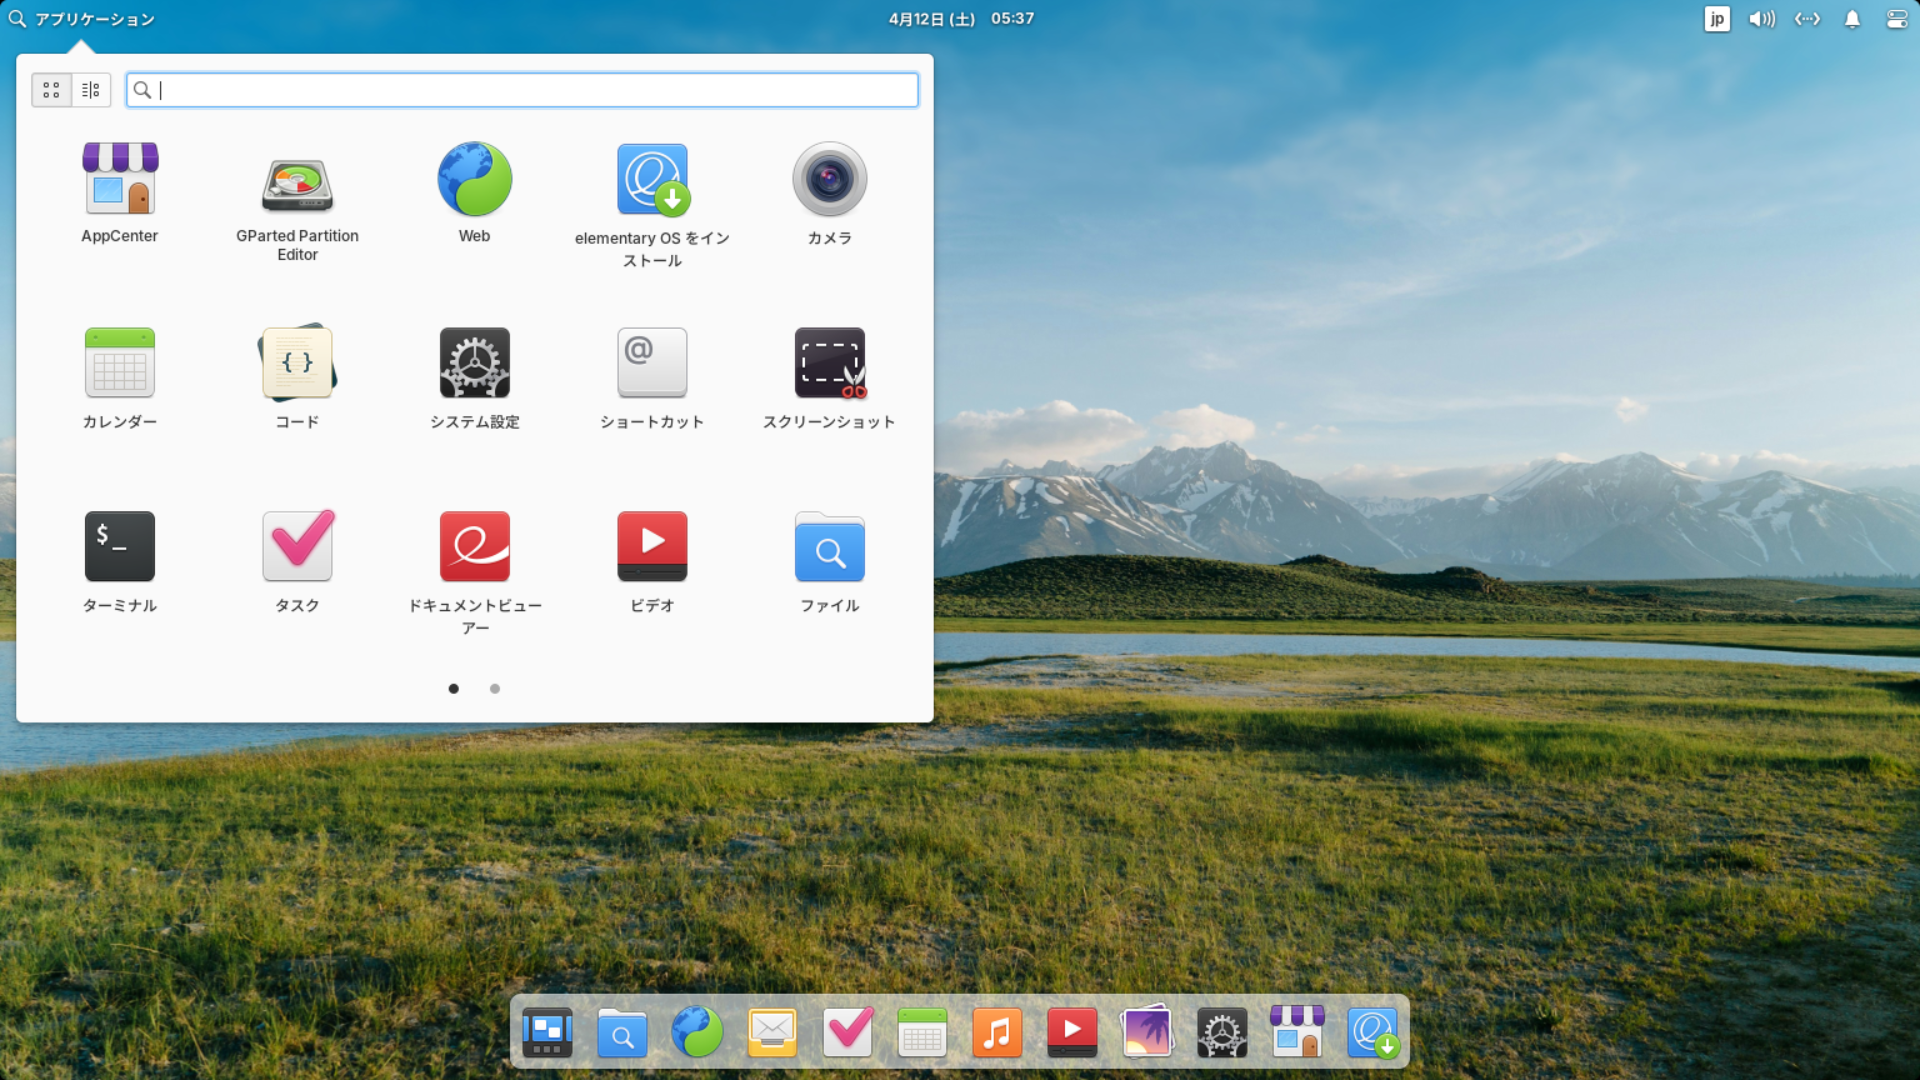Open the カメラ camera app

[829, 180]
